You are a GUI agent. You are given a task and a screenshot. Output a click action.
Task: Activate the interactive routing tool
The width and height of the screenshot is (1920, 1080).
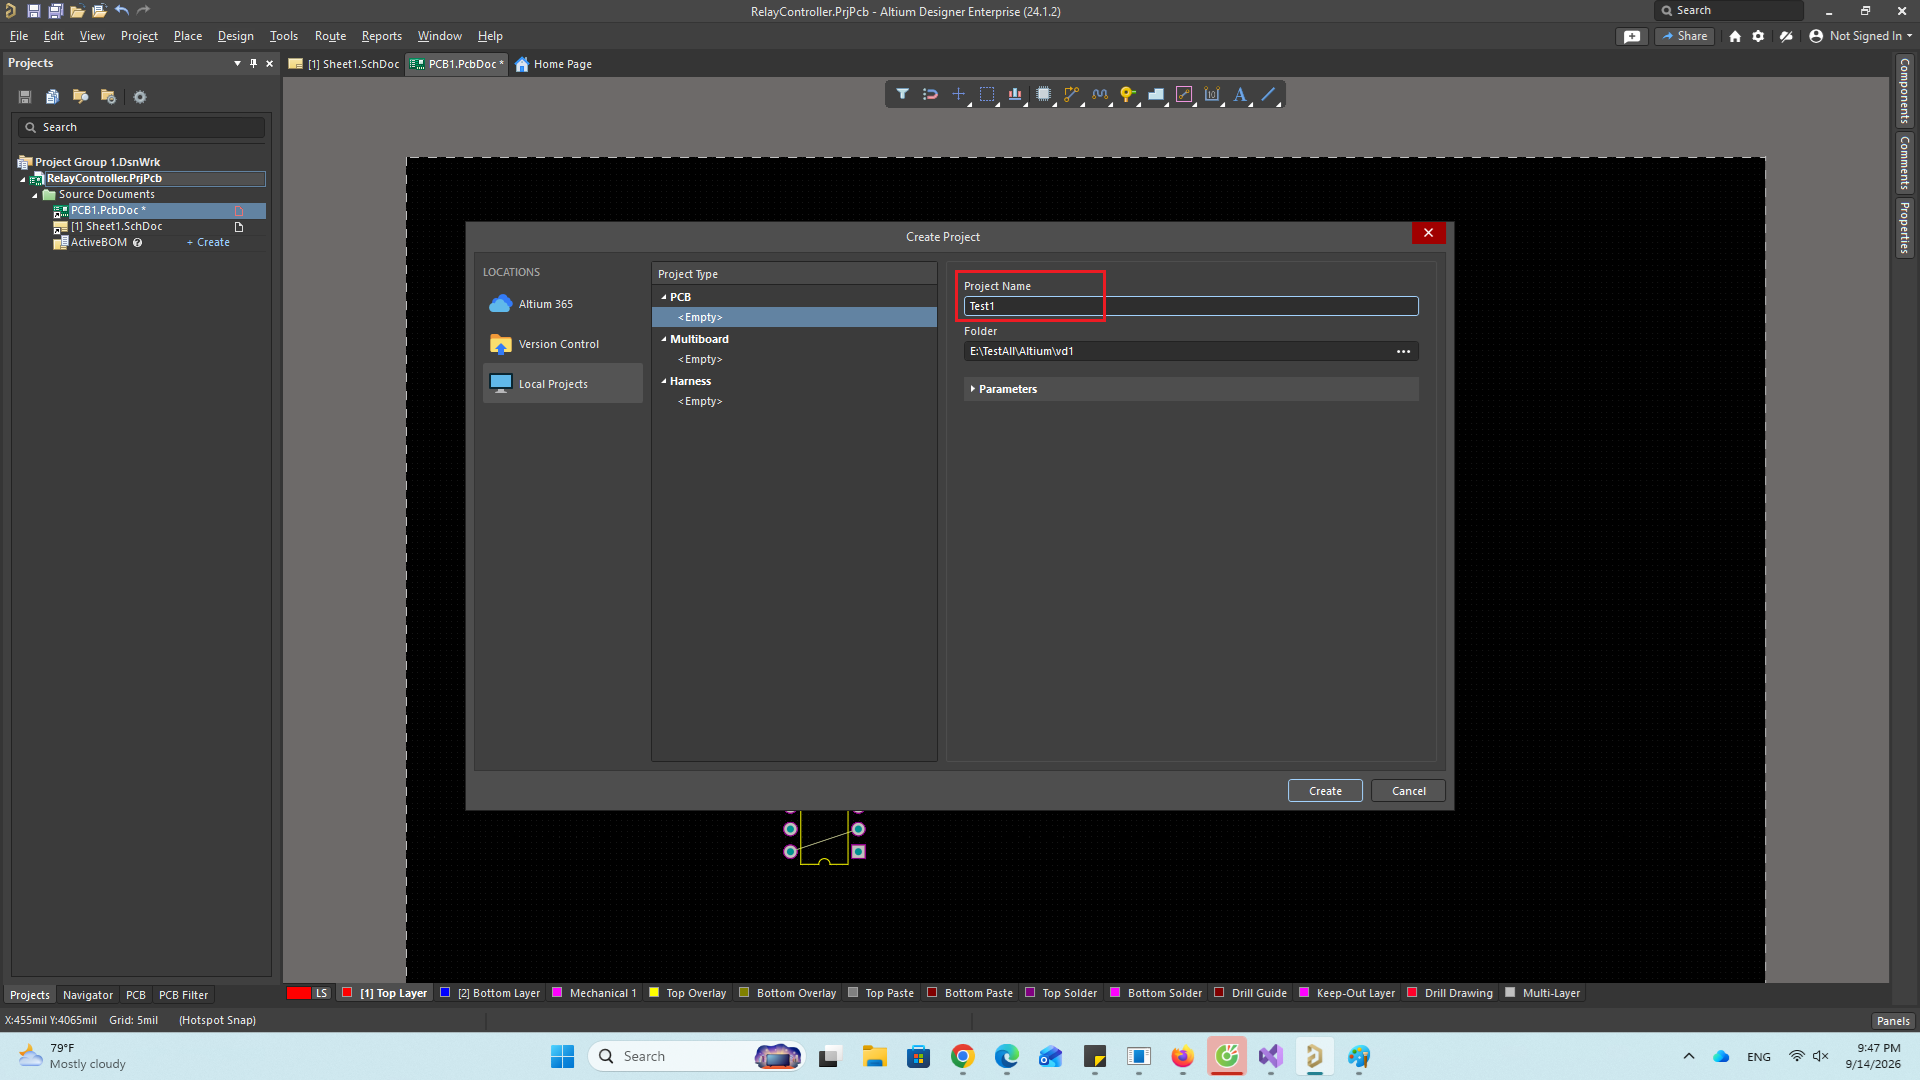tap(1071, 94)
